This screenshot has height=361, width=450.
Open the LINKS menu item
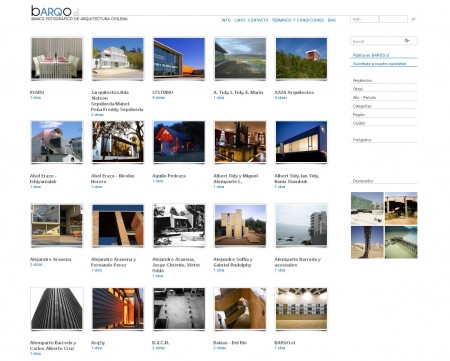coord(239,20)
